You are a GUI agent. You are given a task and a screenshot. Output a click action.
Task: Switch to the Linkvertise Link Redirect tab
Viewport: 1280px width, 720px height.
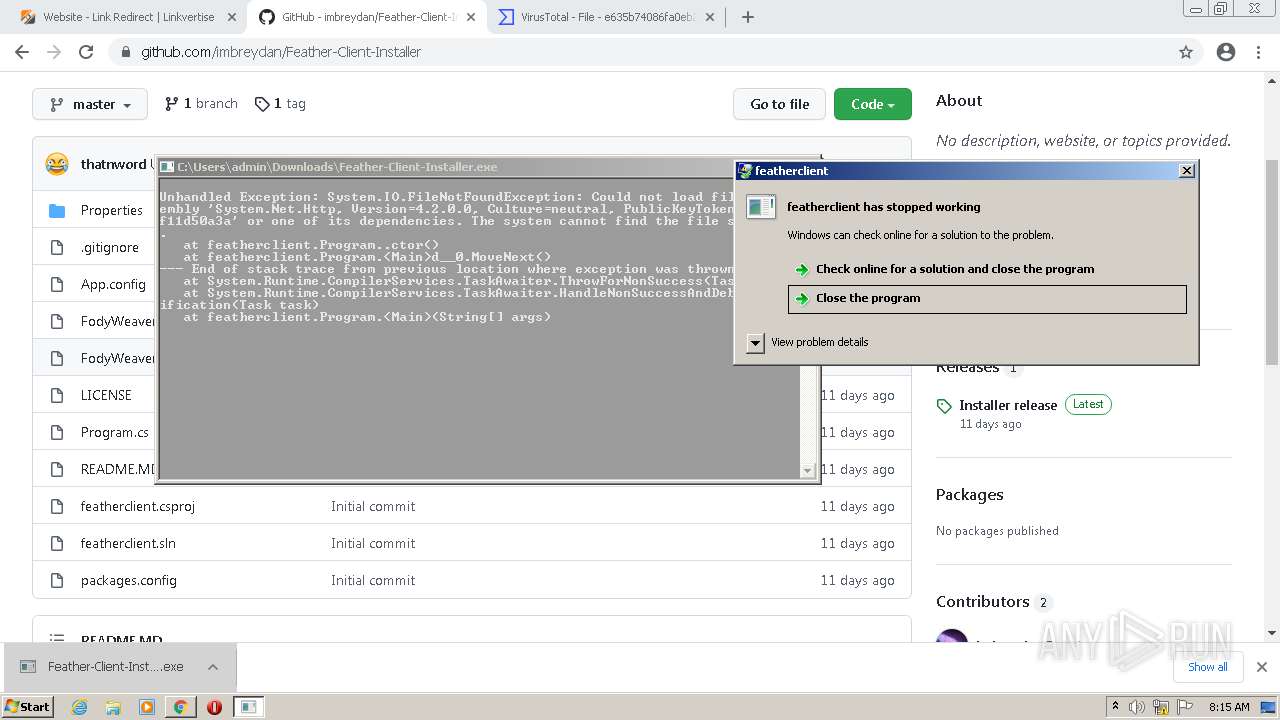tap(130, 17)
